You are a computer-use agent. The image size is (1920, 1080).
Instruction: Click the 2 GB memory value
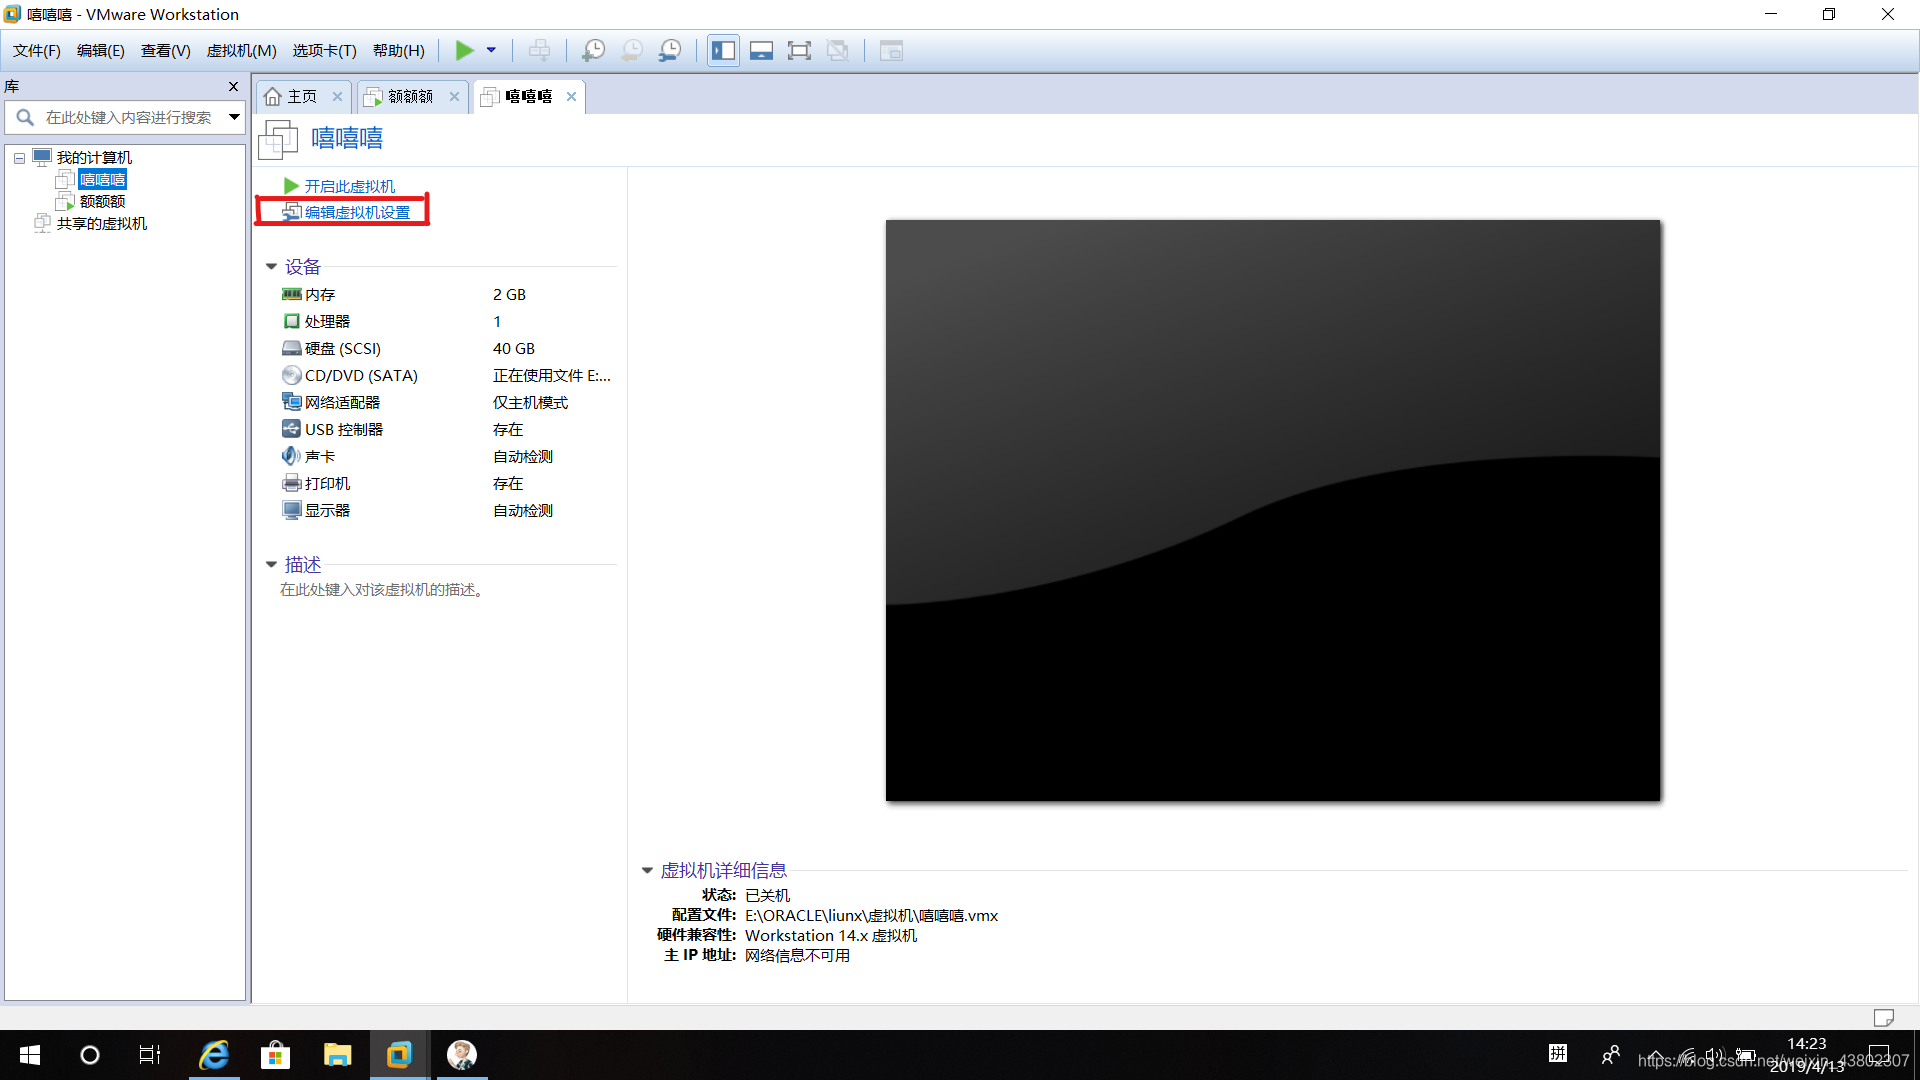pyautogui.click(x=509, y=295)
